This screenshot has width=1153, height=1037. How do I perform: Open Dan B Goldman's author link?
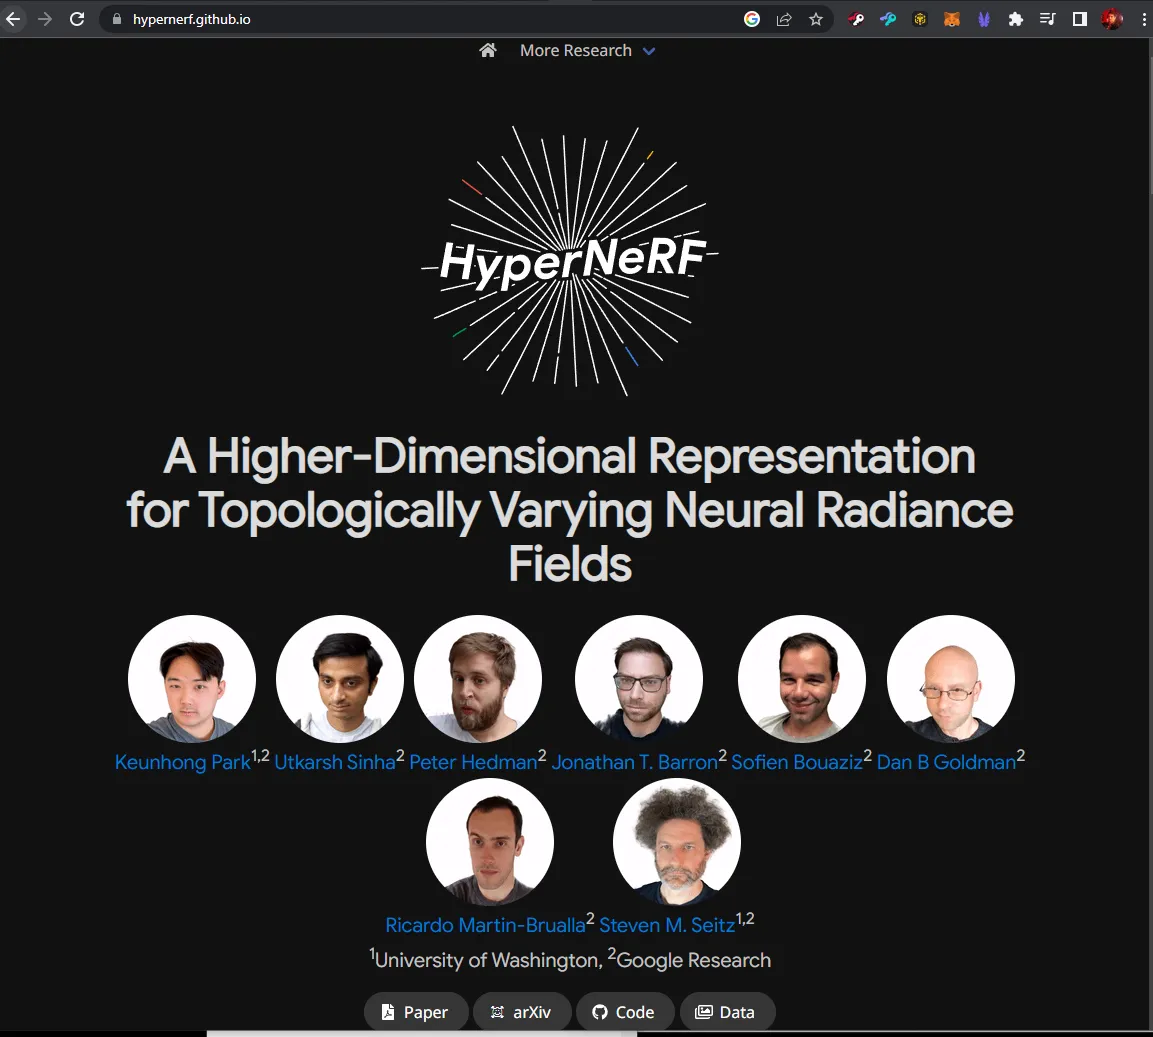[946, 762]
